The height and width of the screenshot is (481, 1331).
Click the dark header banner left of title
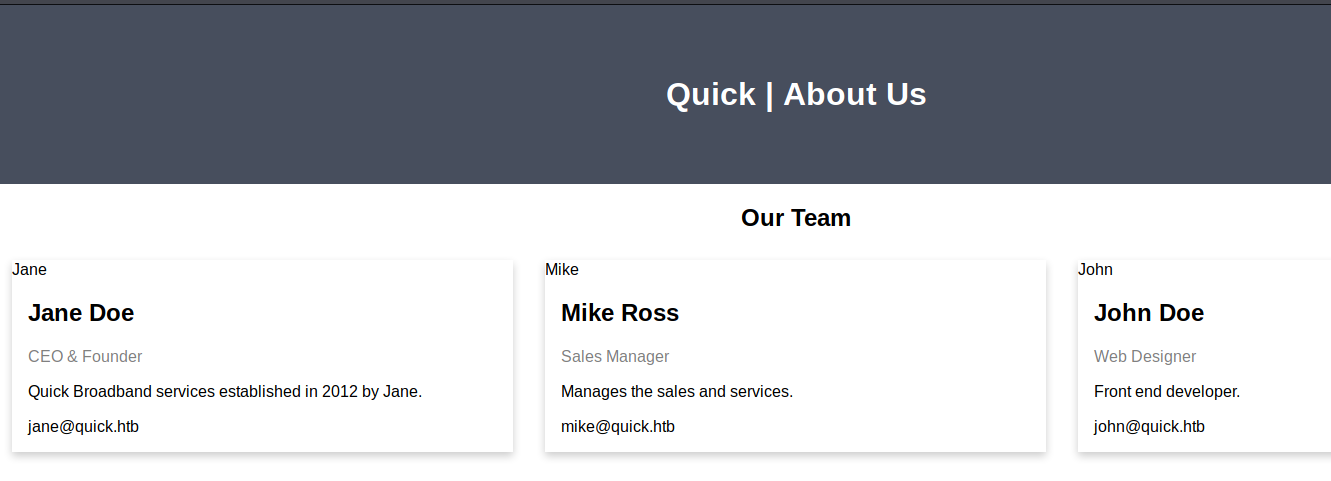300,95
